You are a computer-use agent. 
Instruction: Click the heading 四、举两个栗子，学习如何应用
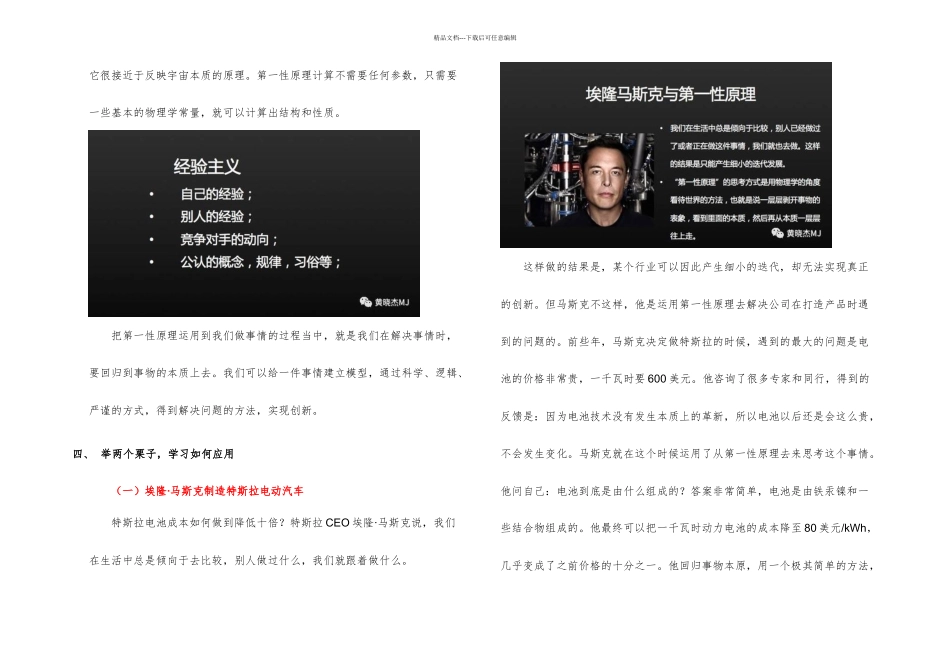coord(153,454)
